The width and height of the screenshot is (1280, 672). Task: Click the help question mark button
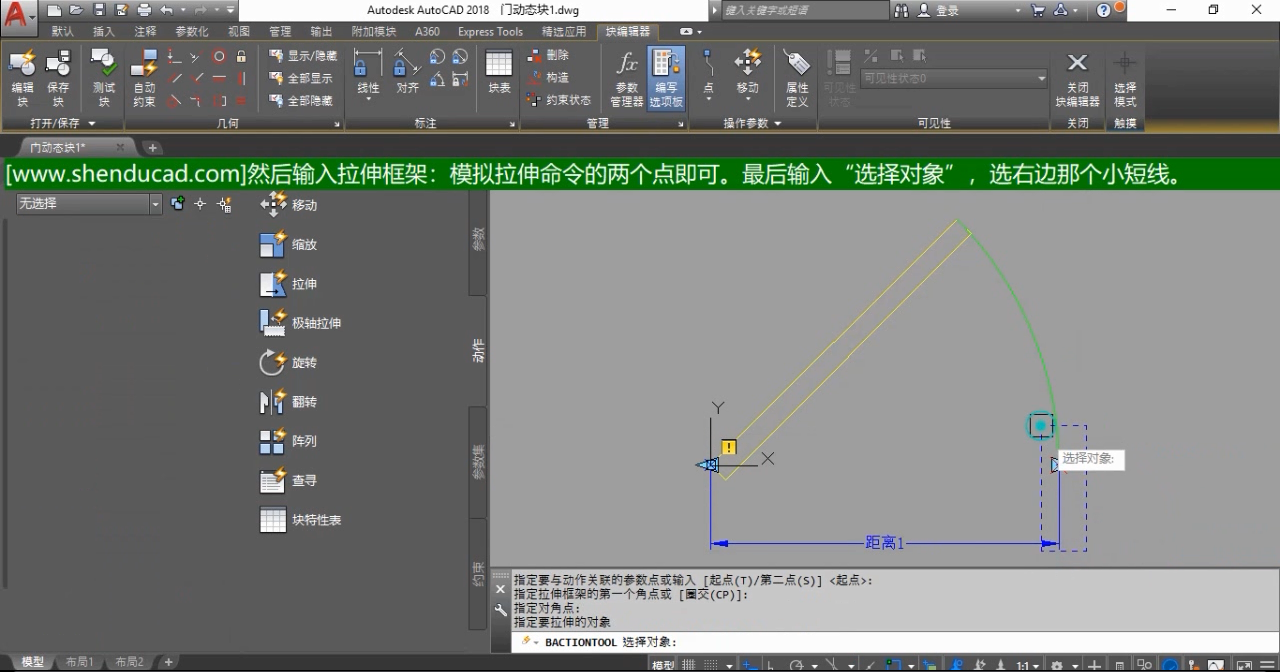[1104, 10]
